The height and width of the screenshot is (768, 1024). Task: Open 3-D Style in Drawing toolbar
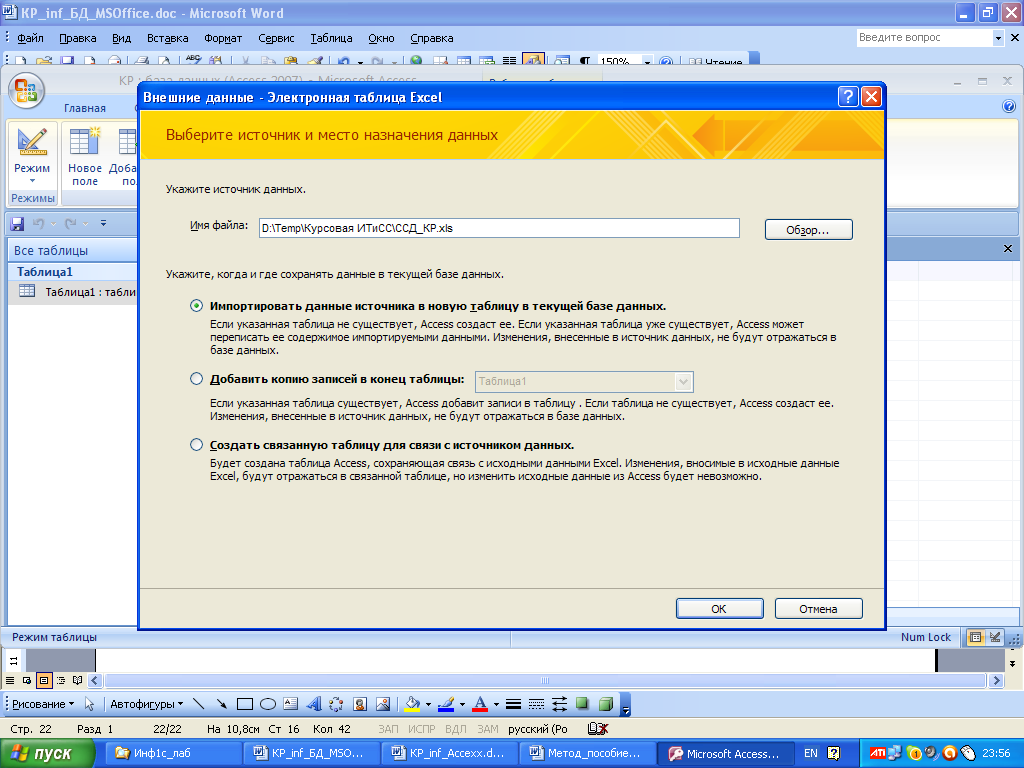click(606, 704)
